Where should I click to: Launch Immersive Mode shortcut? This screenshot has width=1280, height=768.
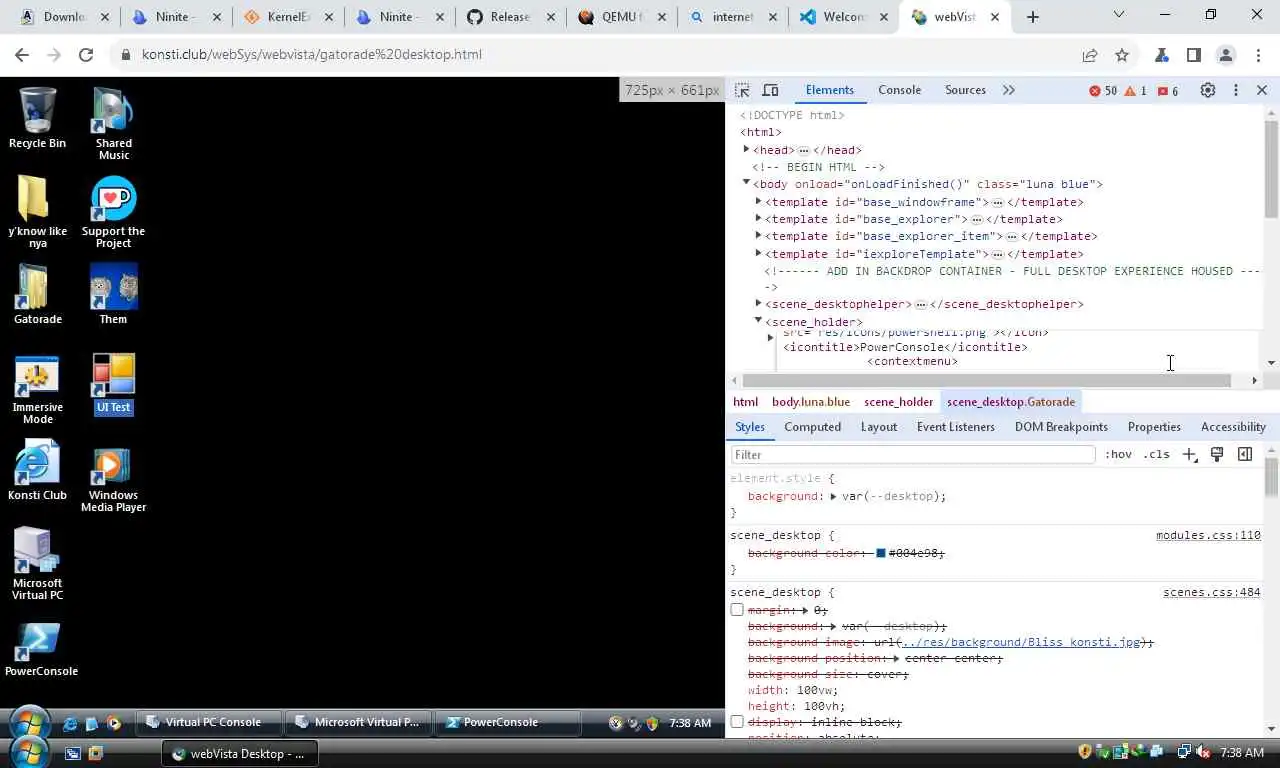[x=37, y=388]
